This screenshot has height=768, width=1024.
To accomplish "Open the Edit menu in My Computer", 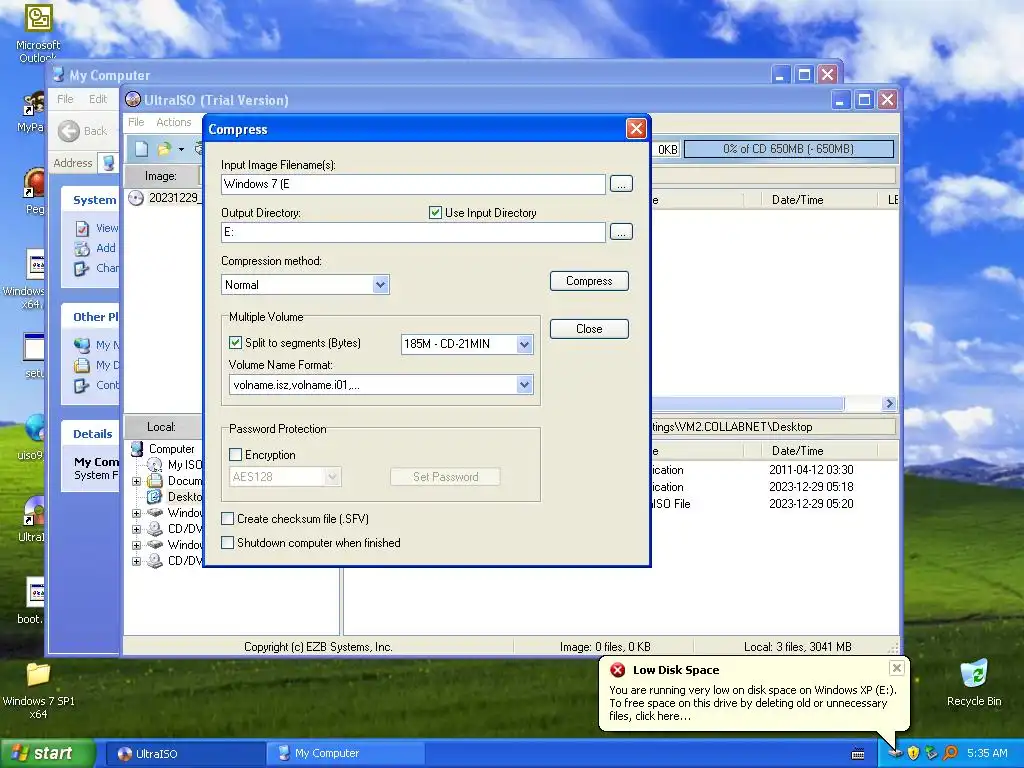I will pos(98,99).
